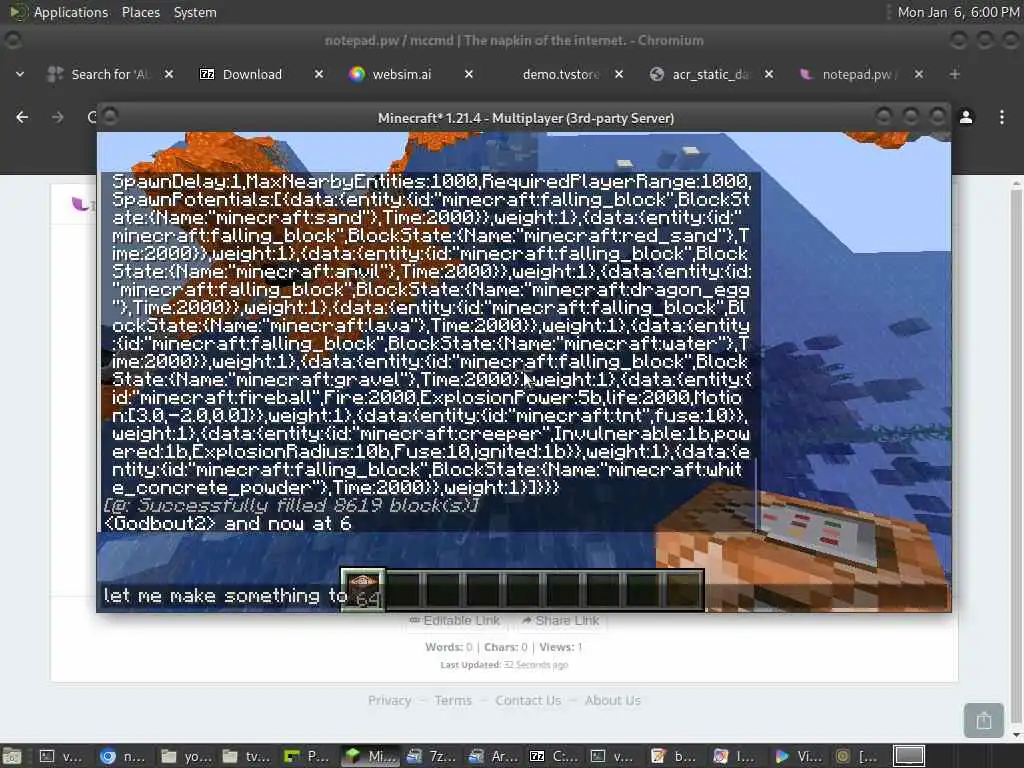
Task: Click the Godbout2 chat message
Action: [227, 523]
